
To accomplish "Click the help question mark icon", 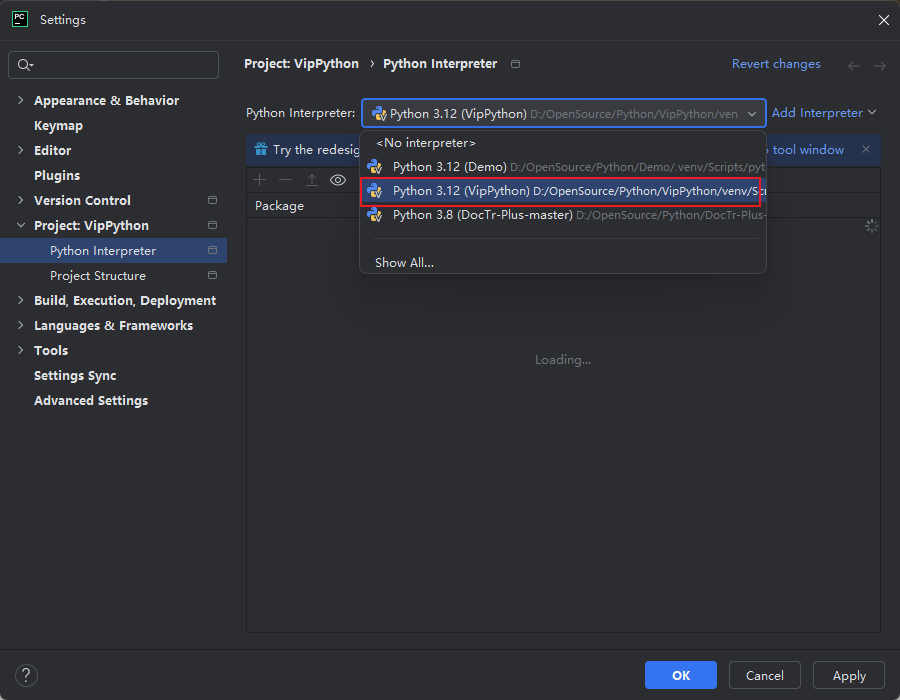I will [27, 675].
